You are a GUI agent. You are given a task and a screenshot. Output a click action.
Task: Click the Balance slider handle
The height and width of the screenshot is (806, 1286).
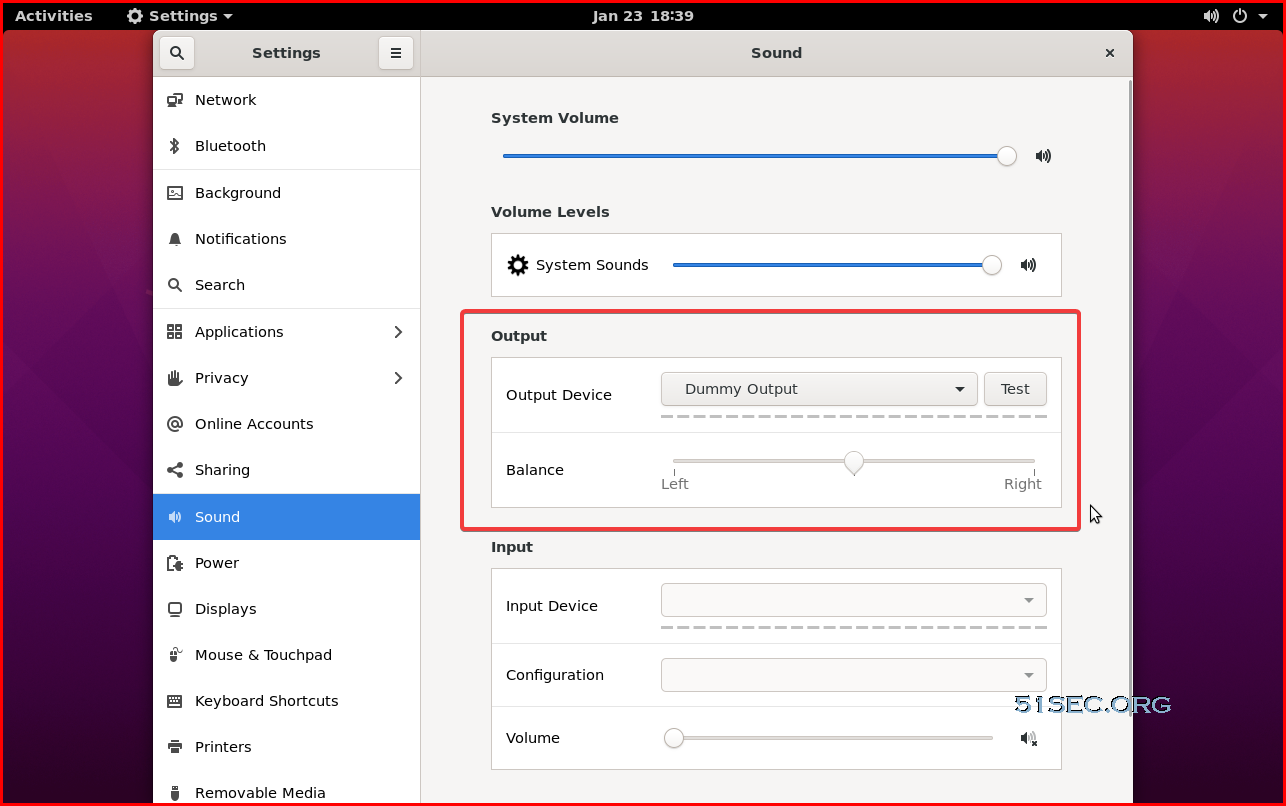[854, 462]
